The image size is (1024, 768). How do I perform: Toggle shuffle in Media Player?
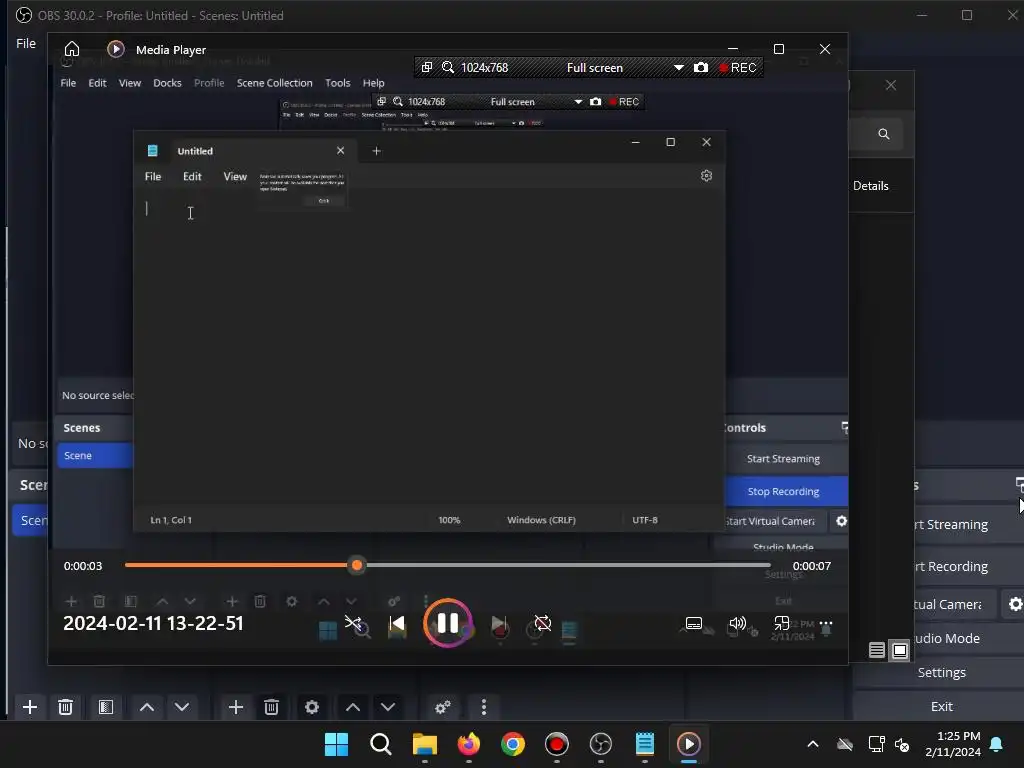coord(353,624)
